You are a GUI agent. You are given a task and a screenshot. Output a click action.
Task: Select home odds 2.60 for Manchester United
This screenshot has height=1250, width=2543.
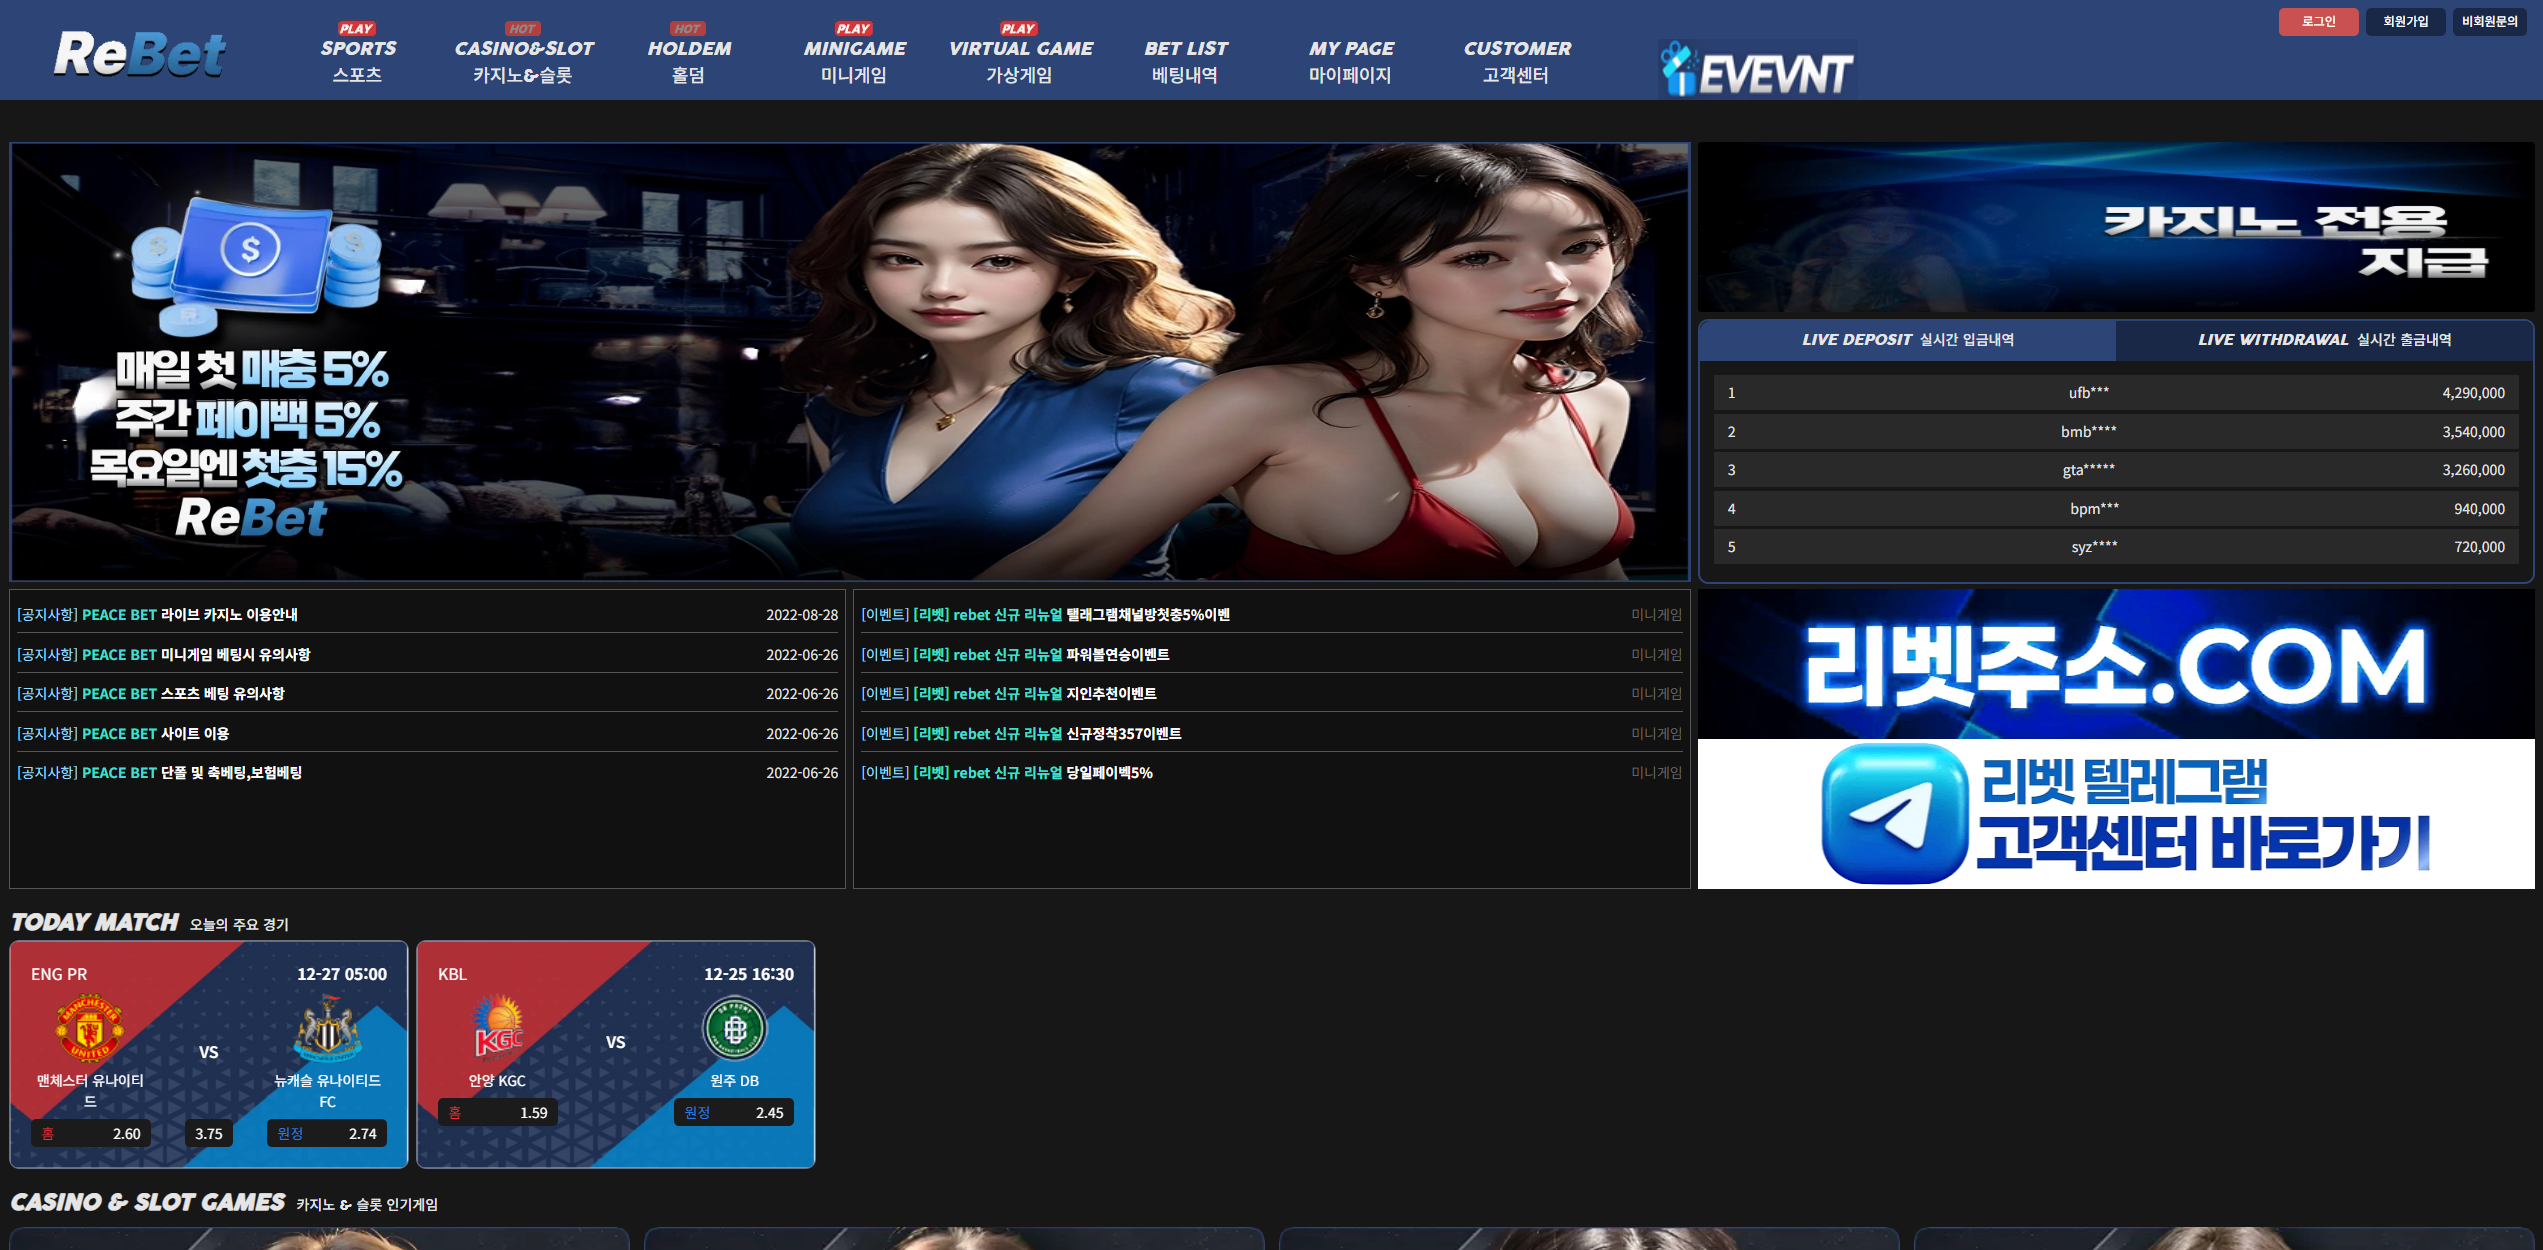pos(92,1133)
